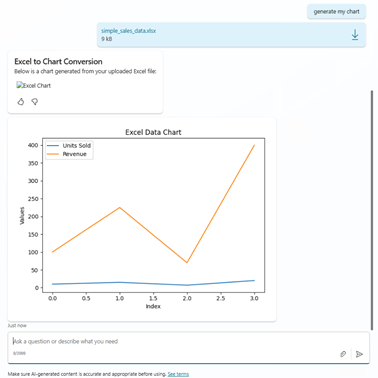This screenshot has width=378, height=378.
Task: Select the 'generate my chart' message bubble
Action: click(x=336, y=12)
